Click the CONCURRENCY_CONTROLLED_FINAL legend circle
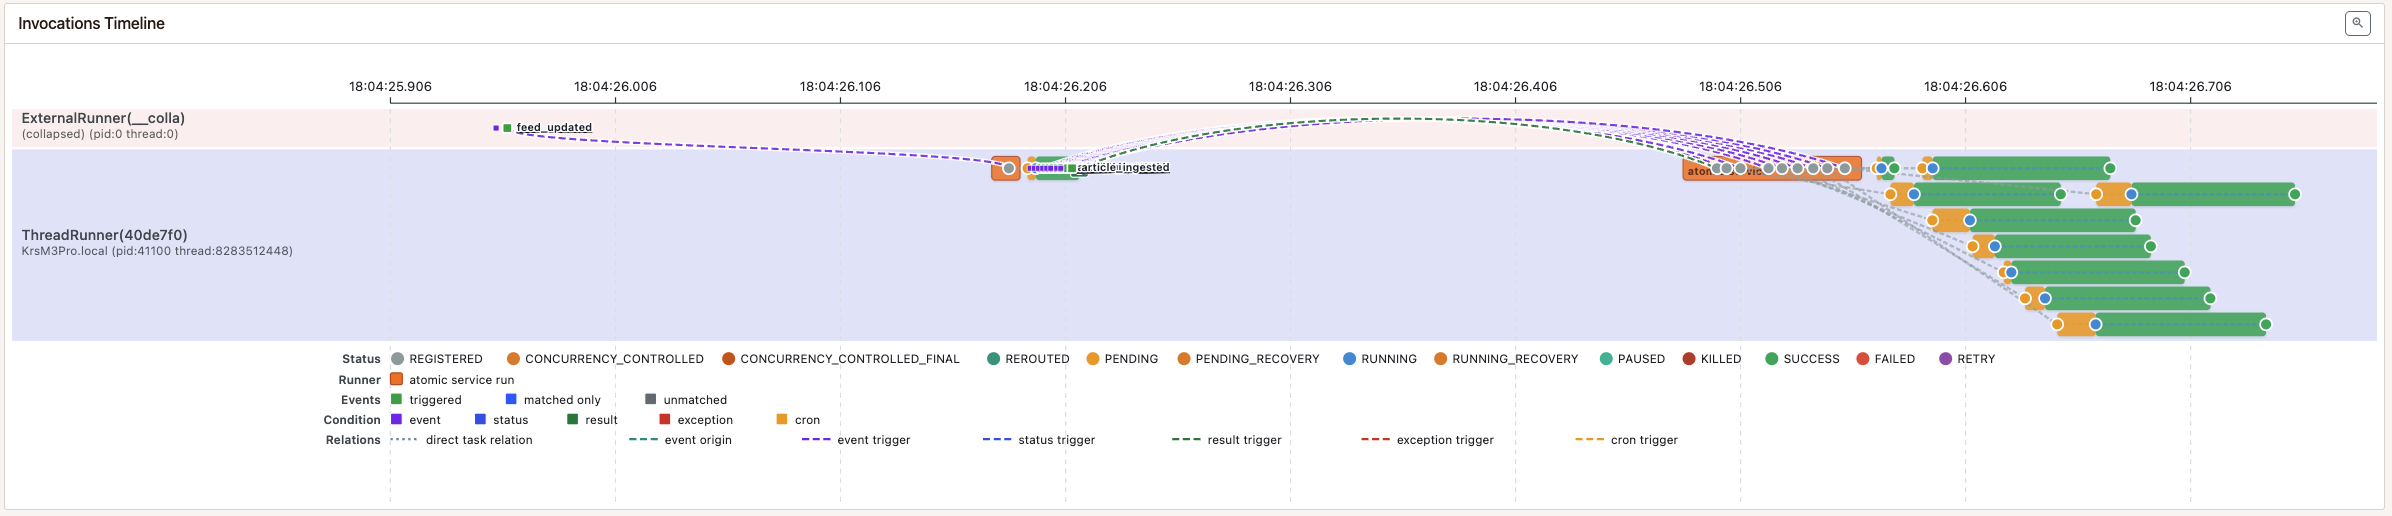Screen dimensions: 2392x516 click(x=728, y=359)
